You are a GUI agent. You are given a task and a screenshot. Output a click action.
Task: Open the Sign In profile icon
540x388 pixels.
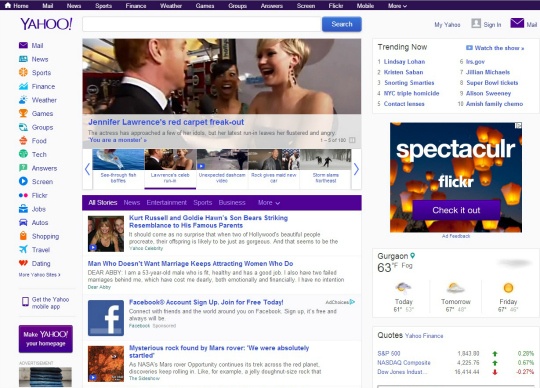pos(476,23)
